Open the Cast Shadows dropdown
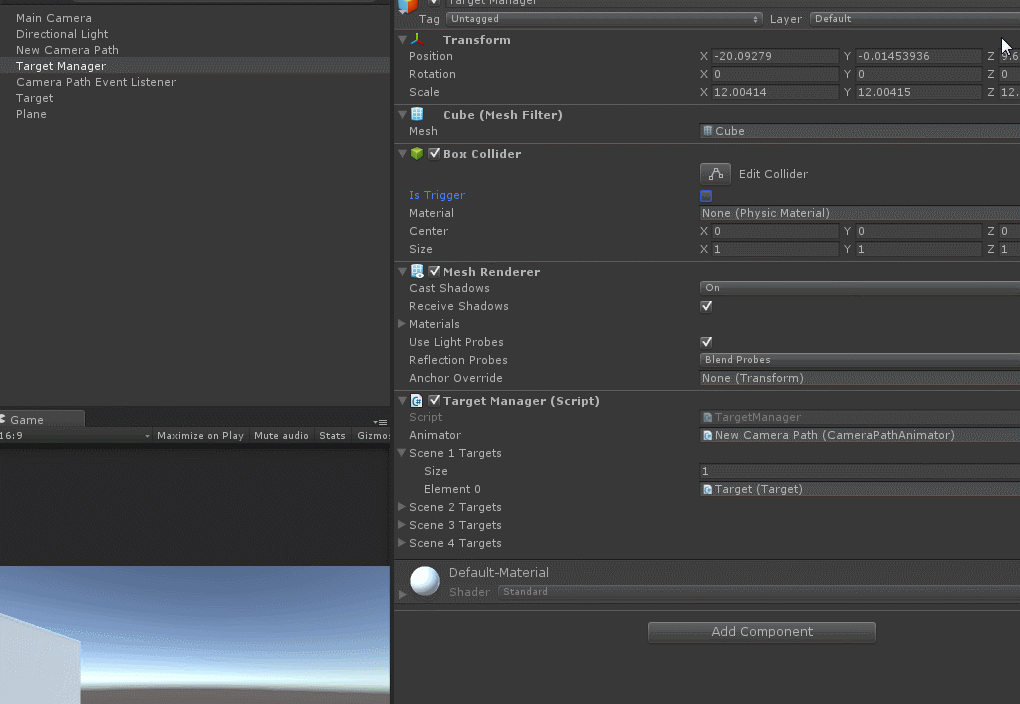The height and width of the screenshot is (704, 1020). click(859, 288)
